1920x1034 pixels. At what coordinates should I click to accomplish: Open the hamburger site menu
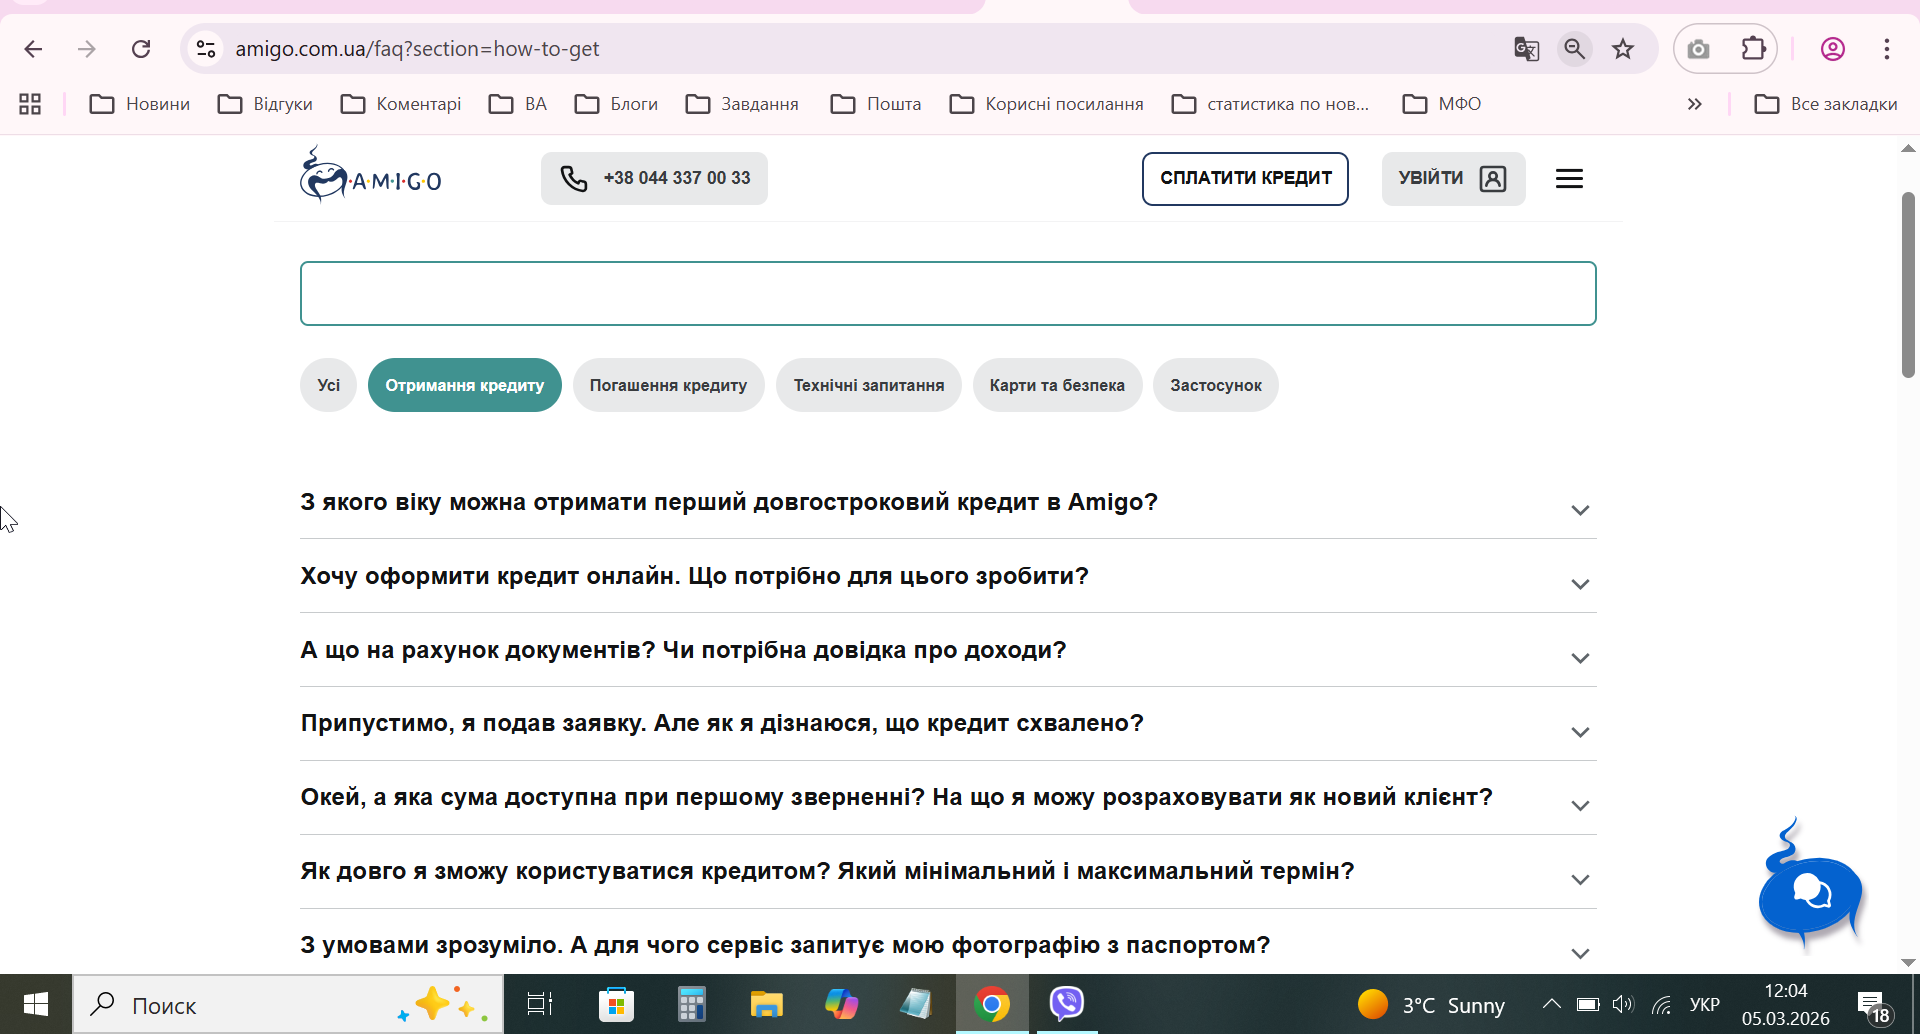[x=1569, y=179]
